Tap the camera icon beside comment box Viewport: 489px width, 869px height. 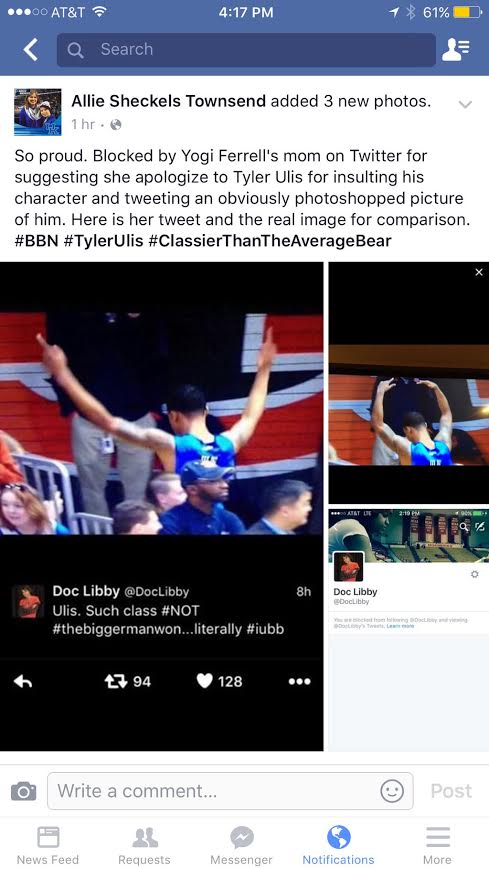[23, 791]
